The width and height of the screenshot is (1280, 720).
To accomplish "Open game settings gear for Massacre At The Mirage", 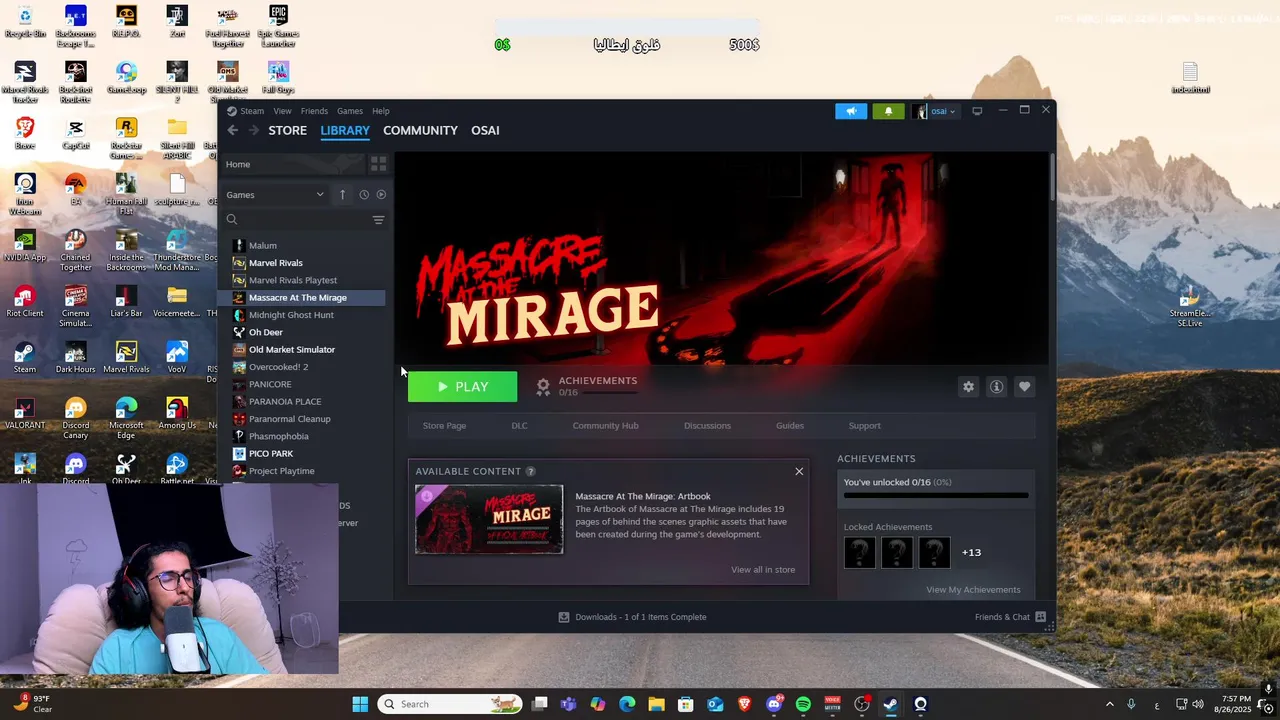I will click(968, 387).
